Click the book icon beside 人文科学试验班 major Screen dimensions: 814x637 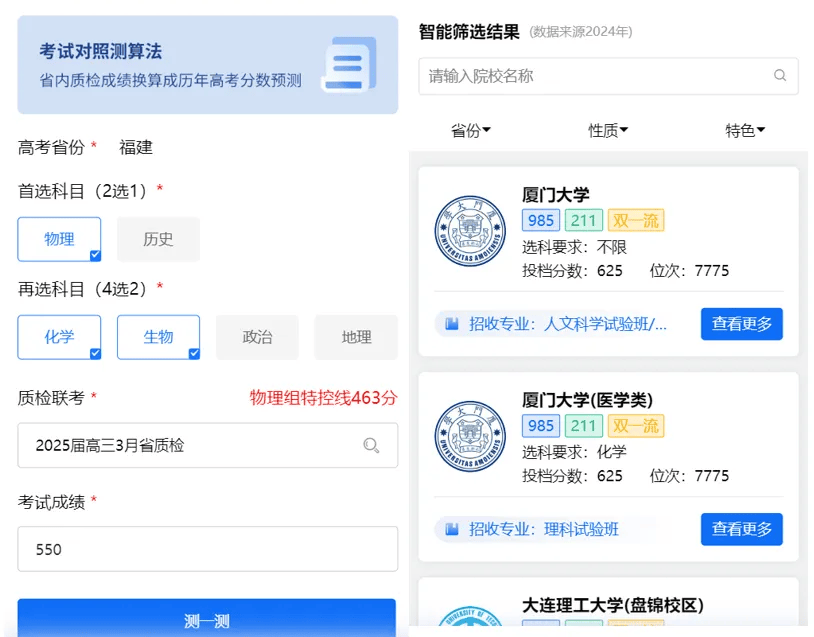click(x=452, y=324)
